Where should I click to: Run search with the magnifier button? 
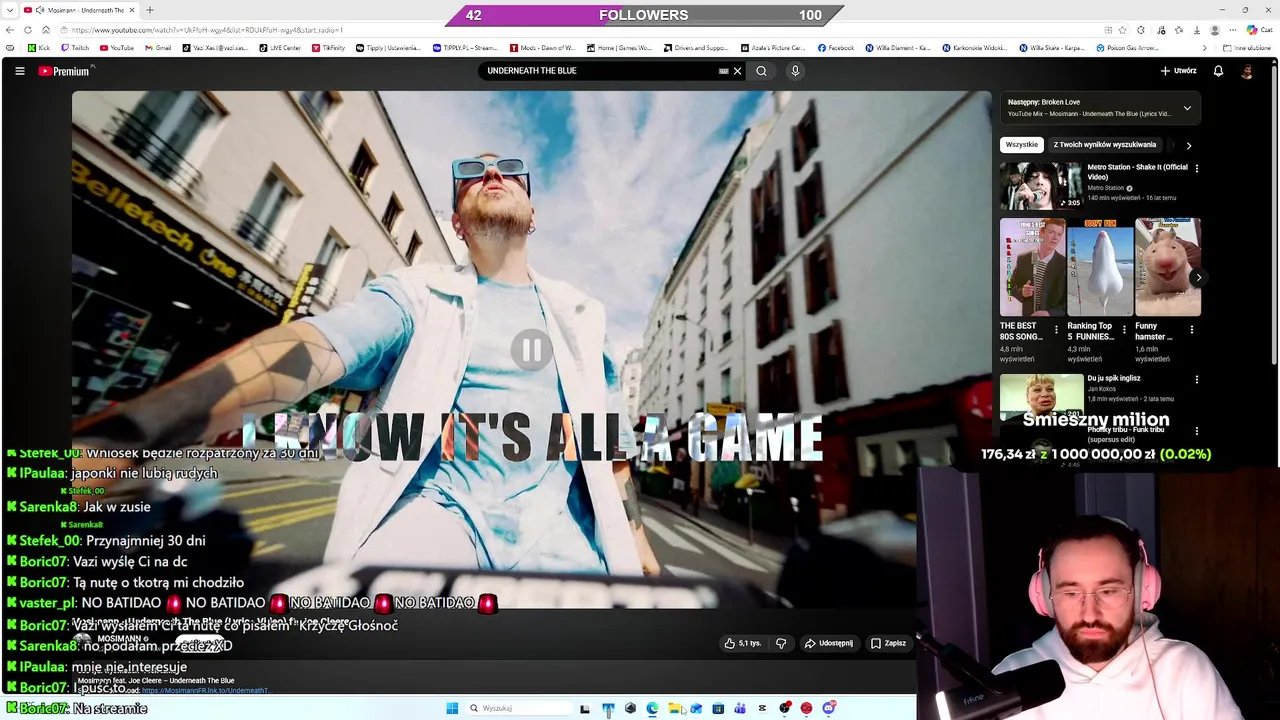point(761,71)
